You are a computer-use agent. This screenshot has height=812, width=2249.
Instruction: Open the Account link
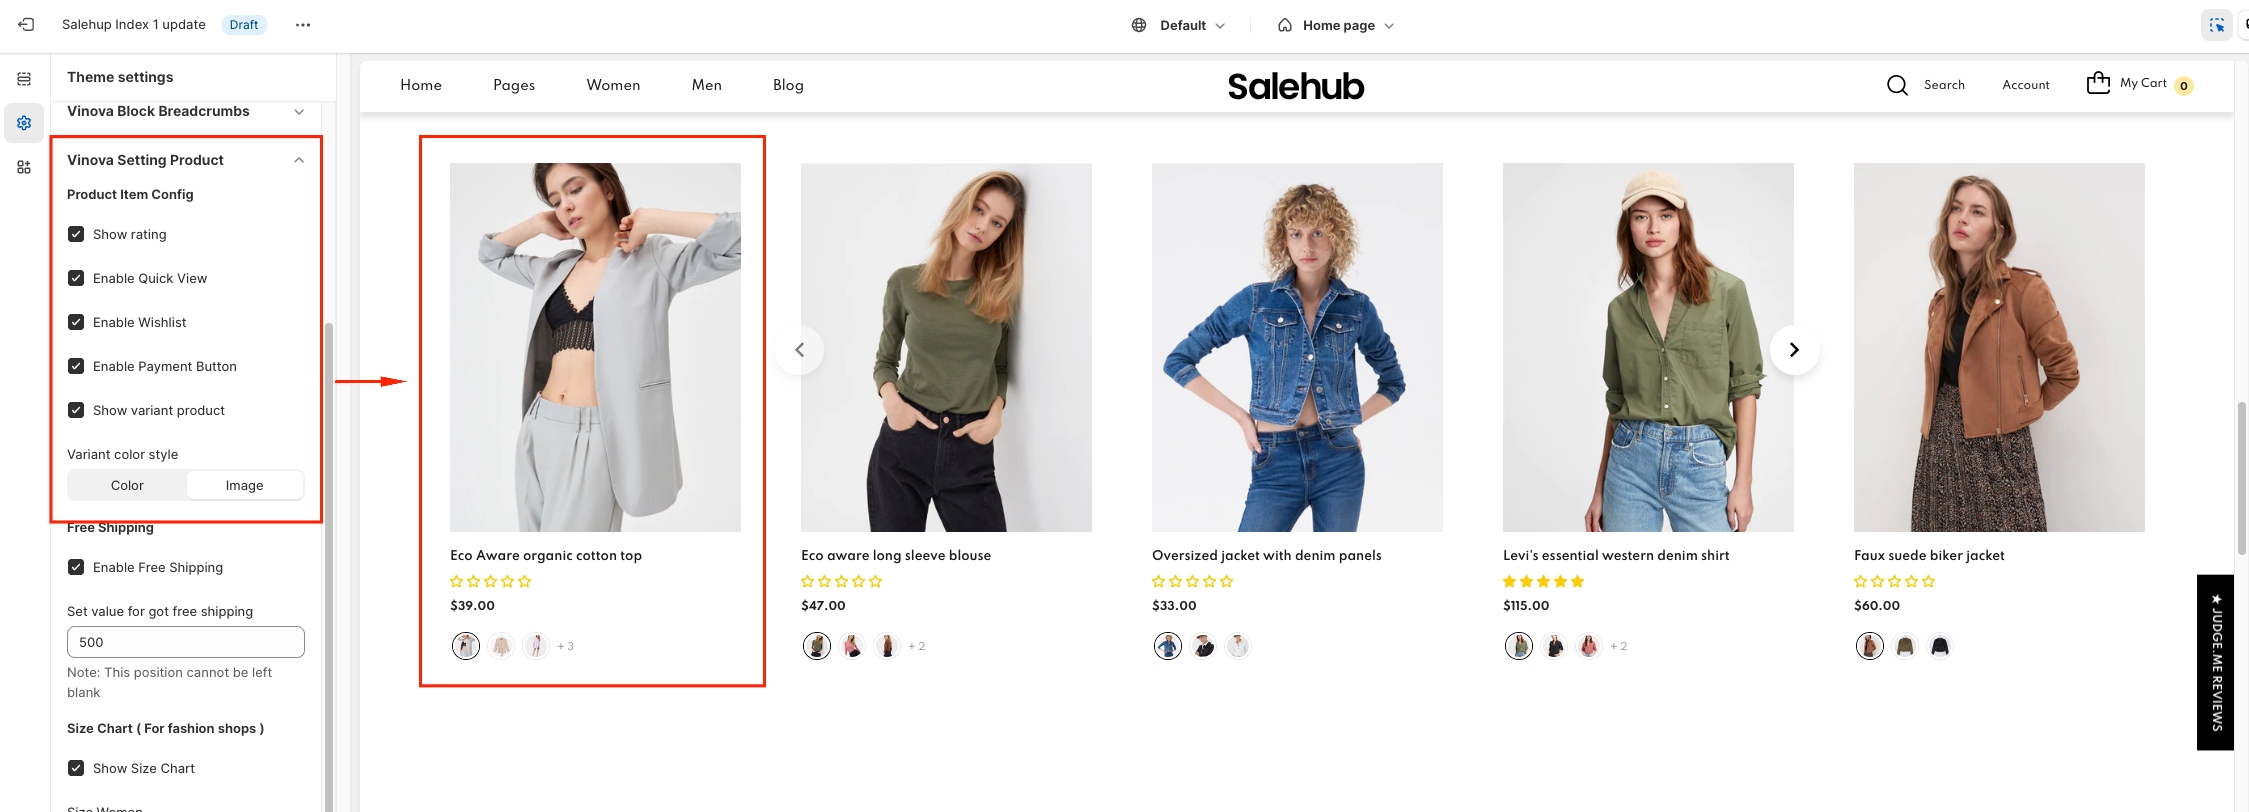point(2025,85)
